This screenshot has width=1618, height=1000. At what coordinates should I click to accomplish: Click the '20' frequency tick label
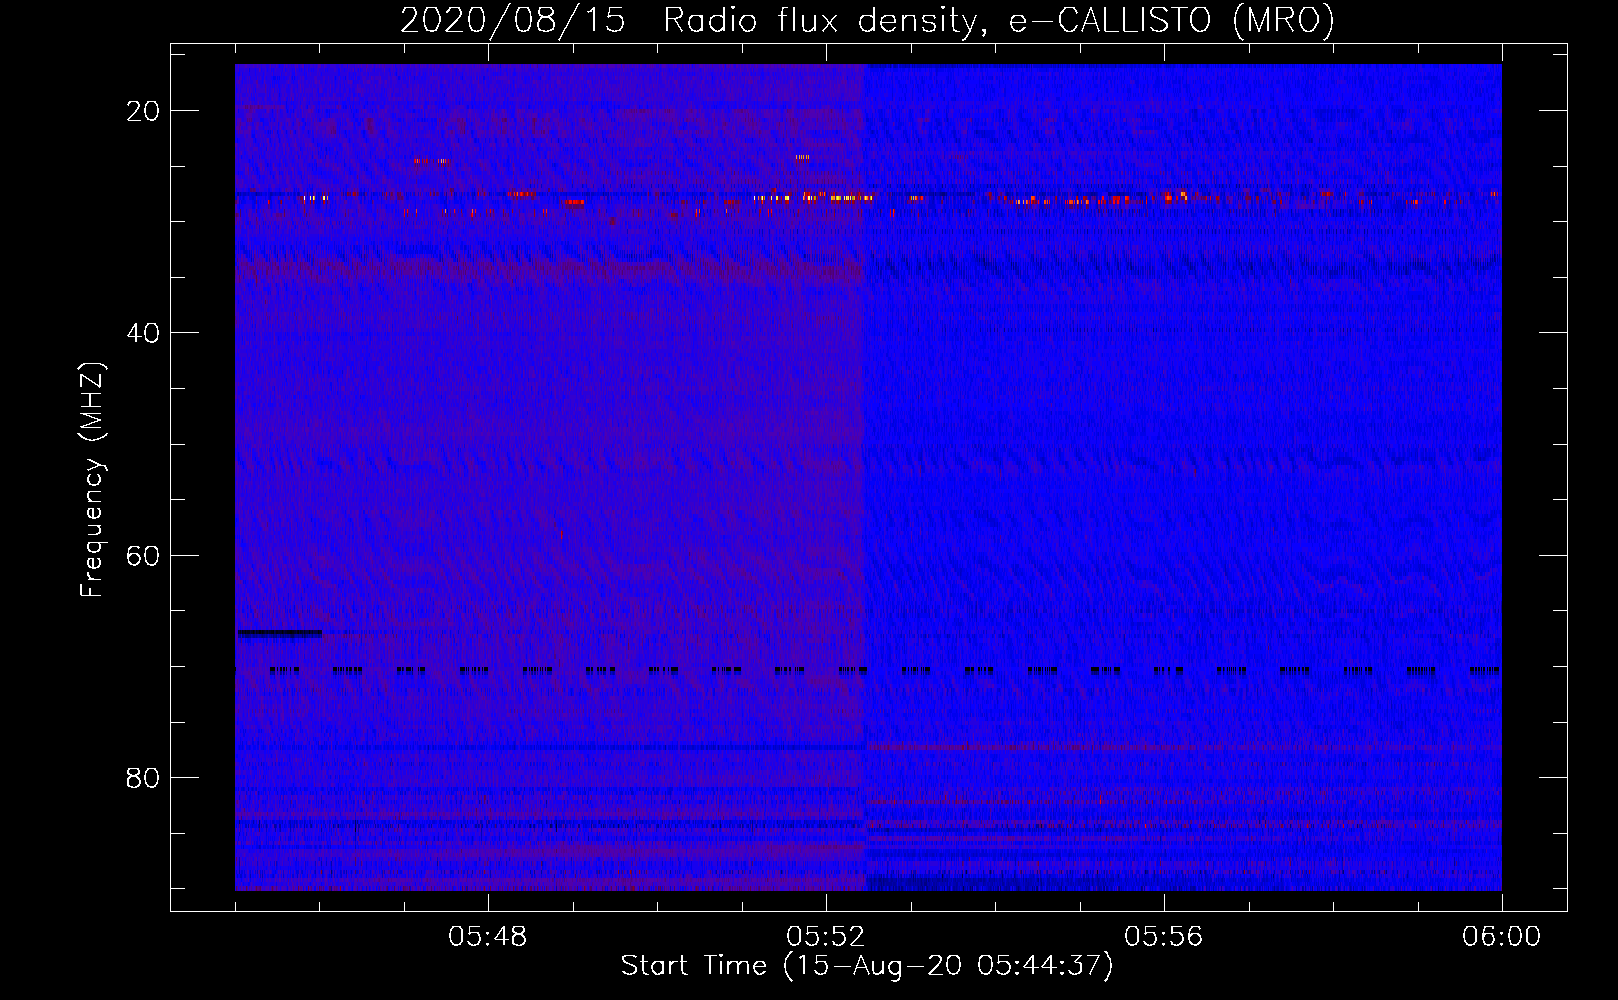click(143, 111)
